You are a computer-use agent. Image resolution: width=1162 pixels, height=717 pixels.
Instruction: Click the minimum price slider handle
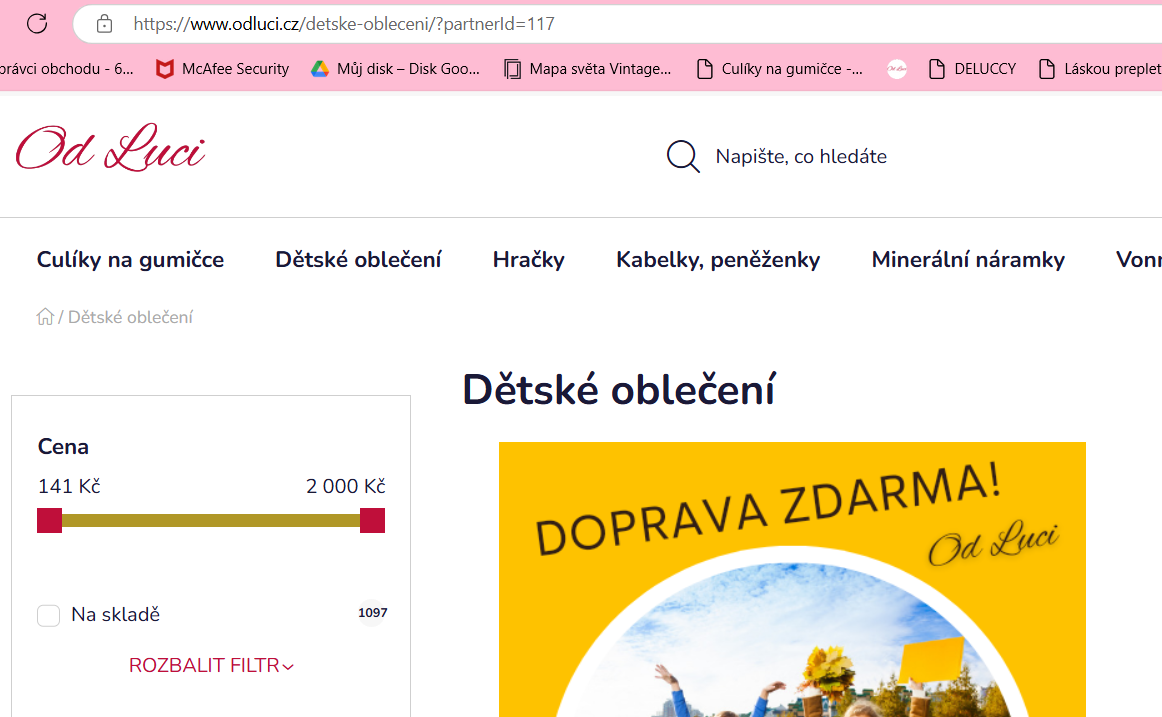(x=50, y=521)
